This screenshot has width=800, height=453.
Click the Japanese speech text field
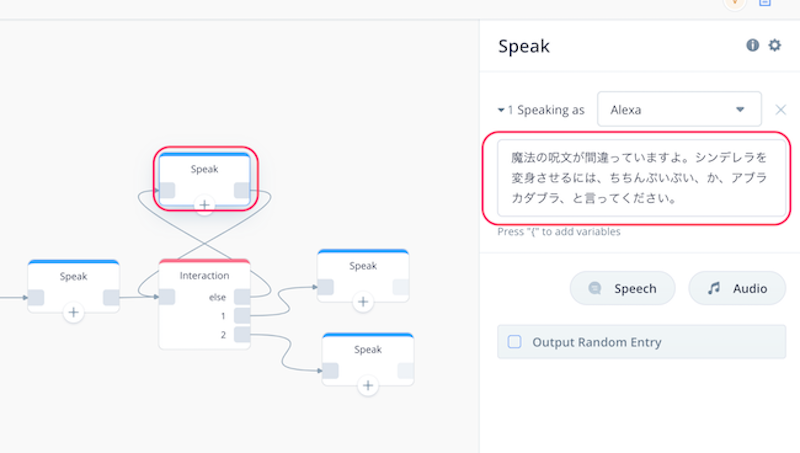641,178
